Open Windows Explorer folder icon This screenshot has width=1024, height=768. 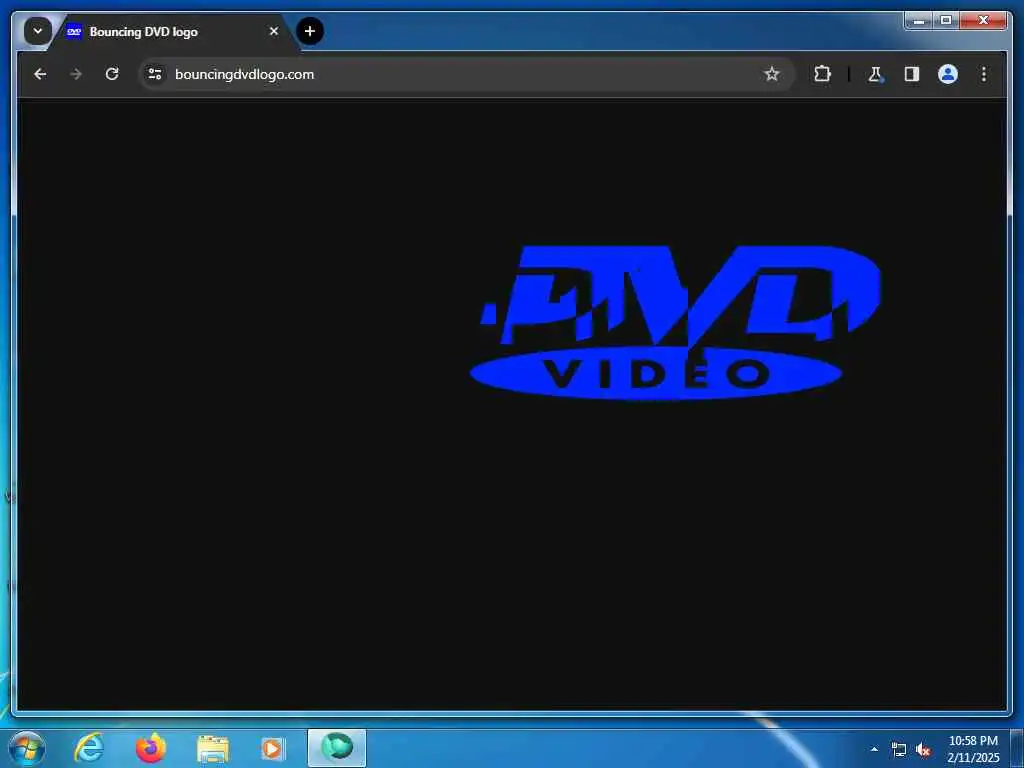[212, 749]
